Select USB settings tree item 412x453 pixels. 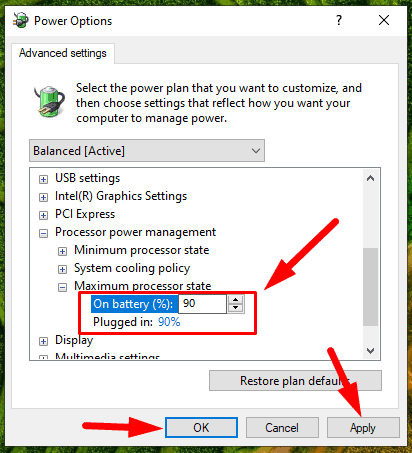pyautogui.click(x=88, y=178)
